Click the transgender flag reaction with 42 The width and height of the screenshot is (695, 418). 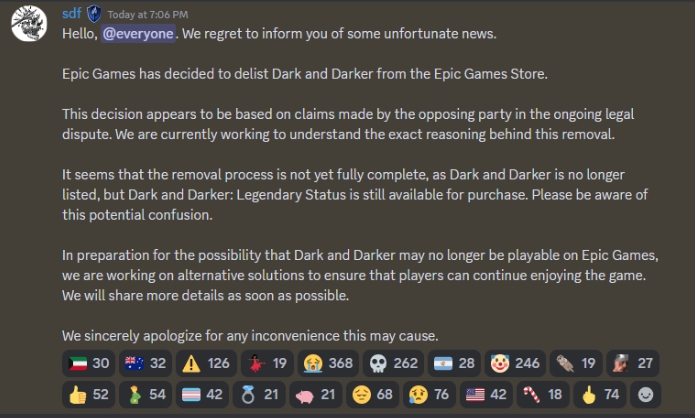tap(202, 395)
